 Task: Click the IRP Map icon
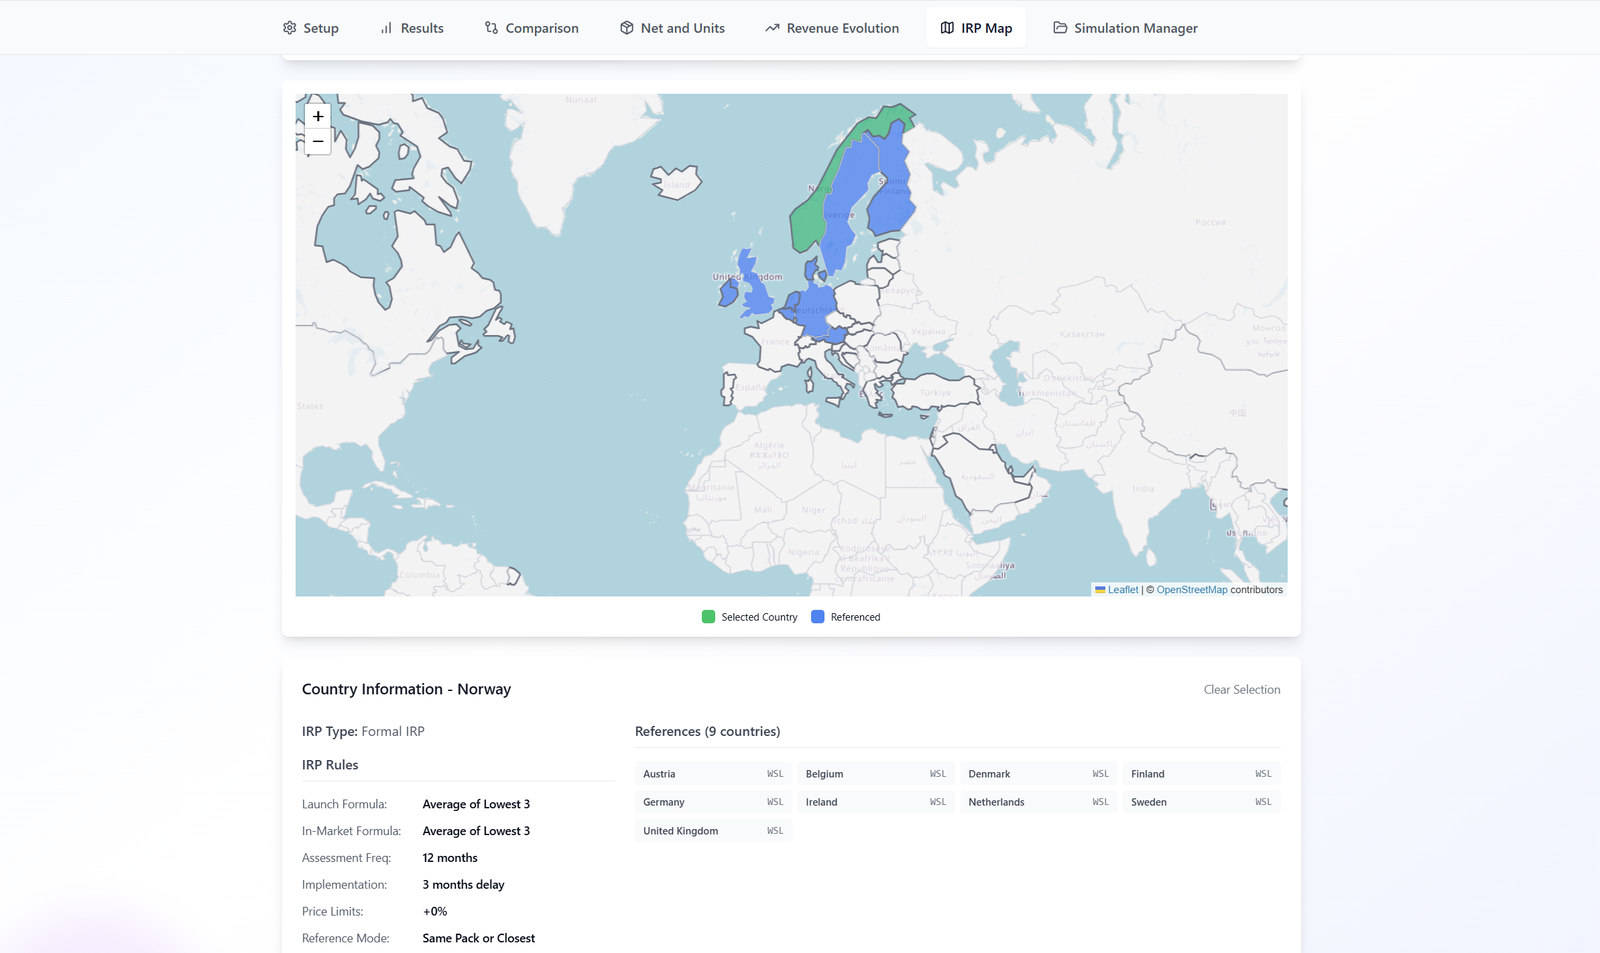(x=946, y=27)
